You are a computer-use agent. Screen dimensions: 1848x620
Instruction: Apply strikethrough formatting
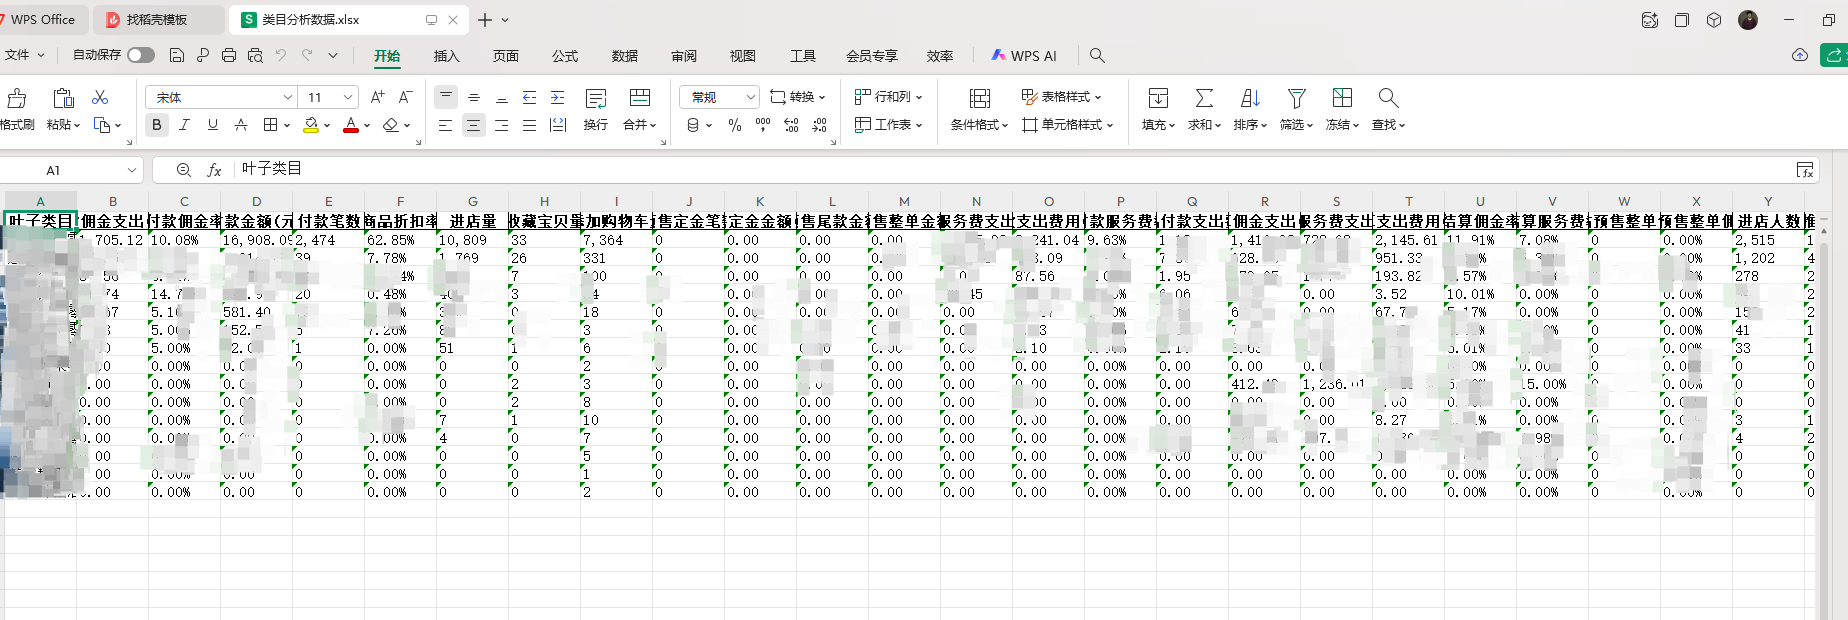(x=240, y=125)
